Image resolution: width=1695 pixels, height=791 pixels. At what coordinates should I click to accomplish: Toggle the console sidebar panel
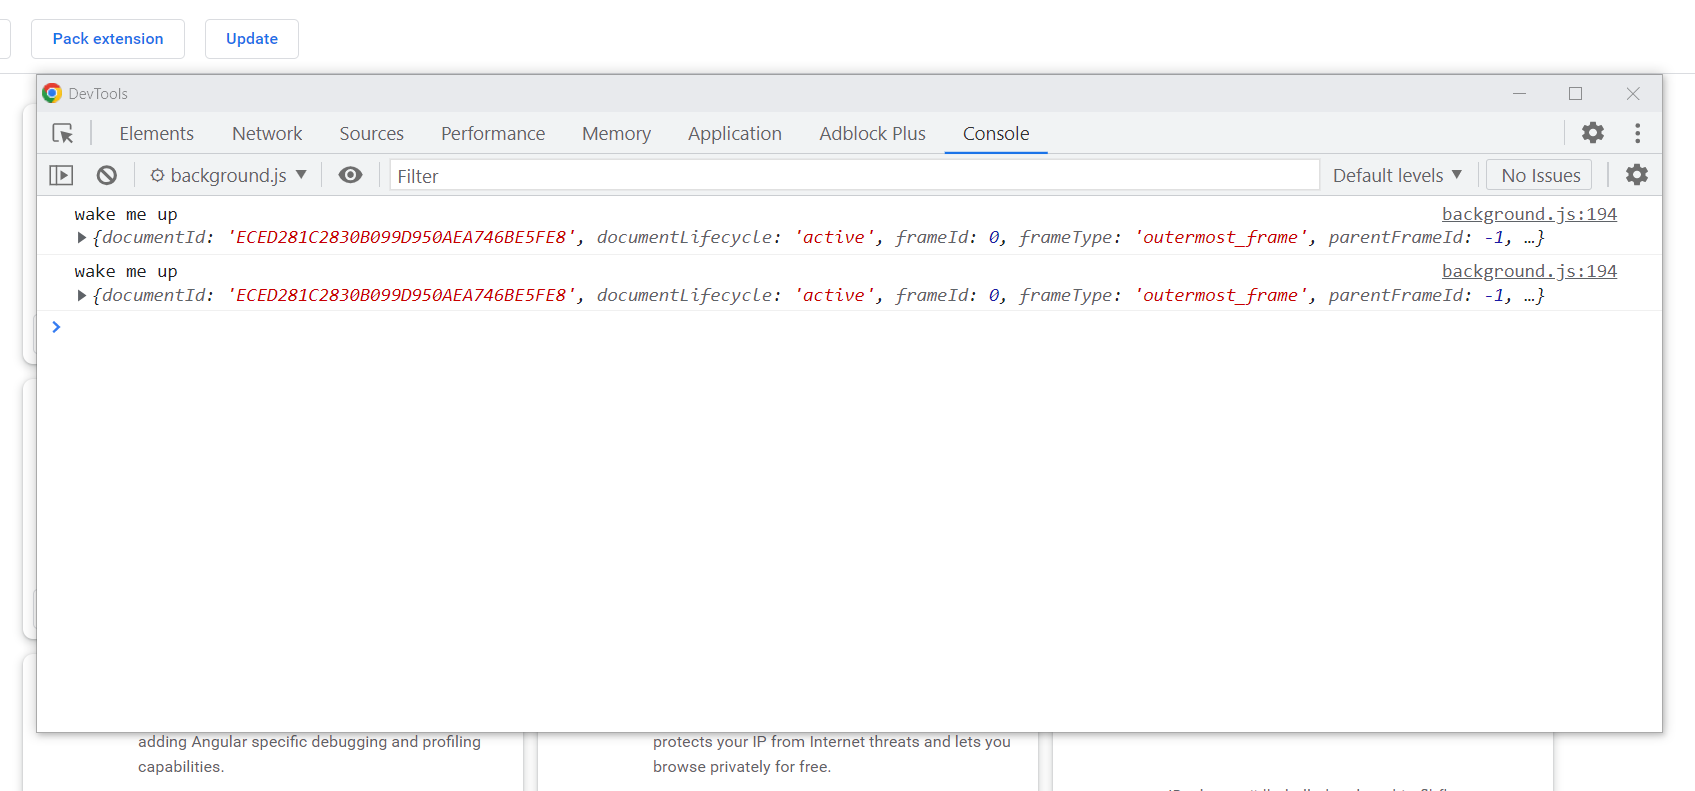click(x=61, y=175)
